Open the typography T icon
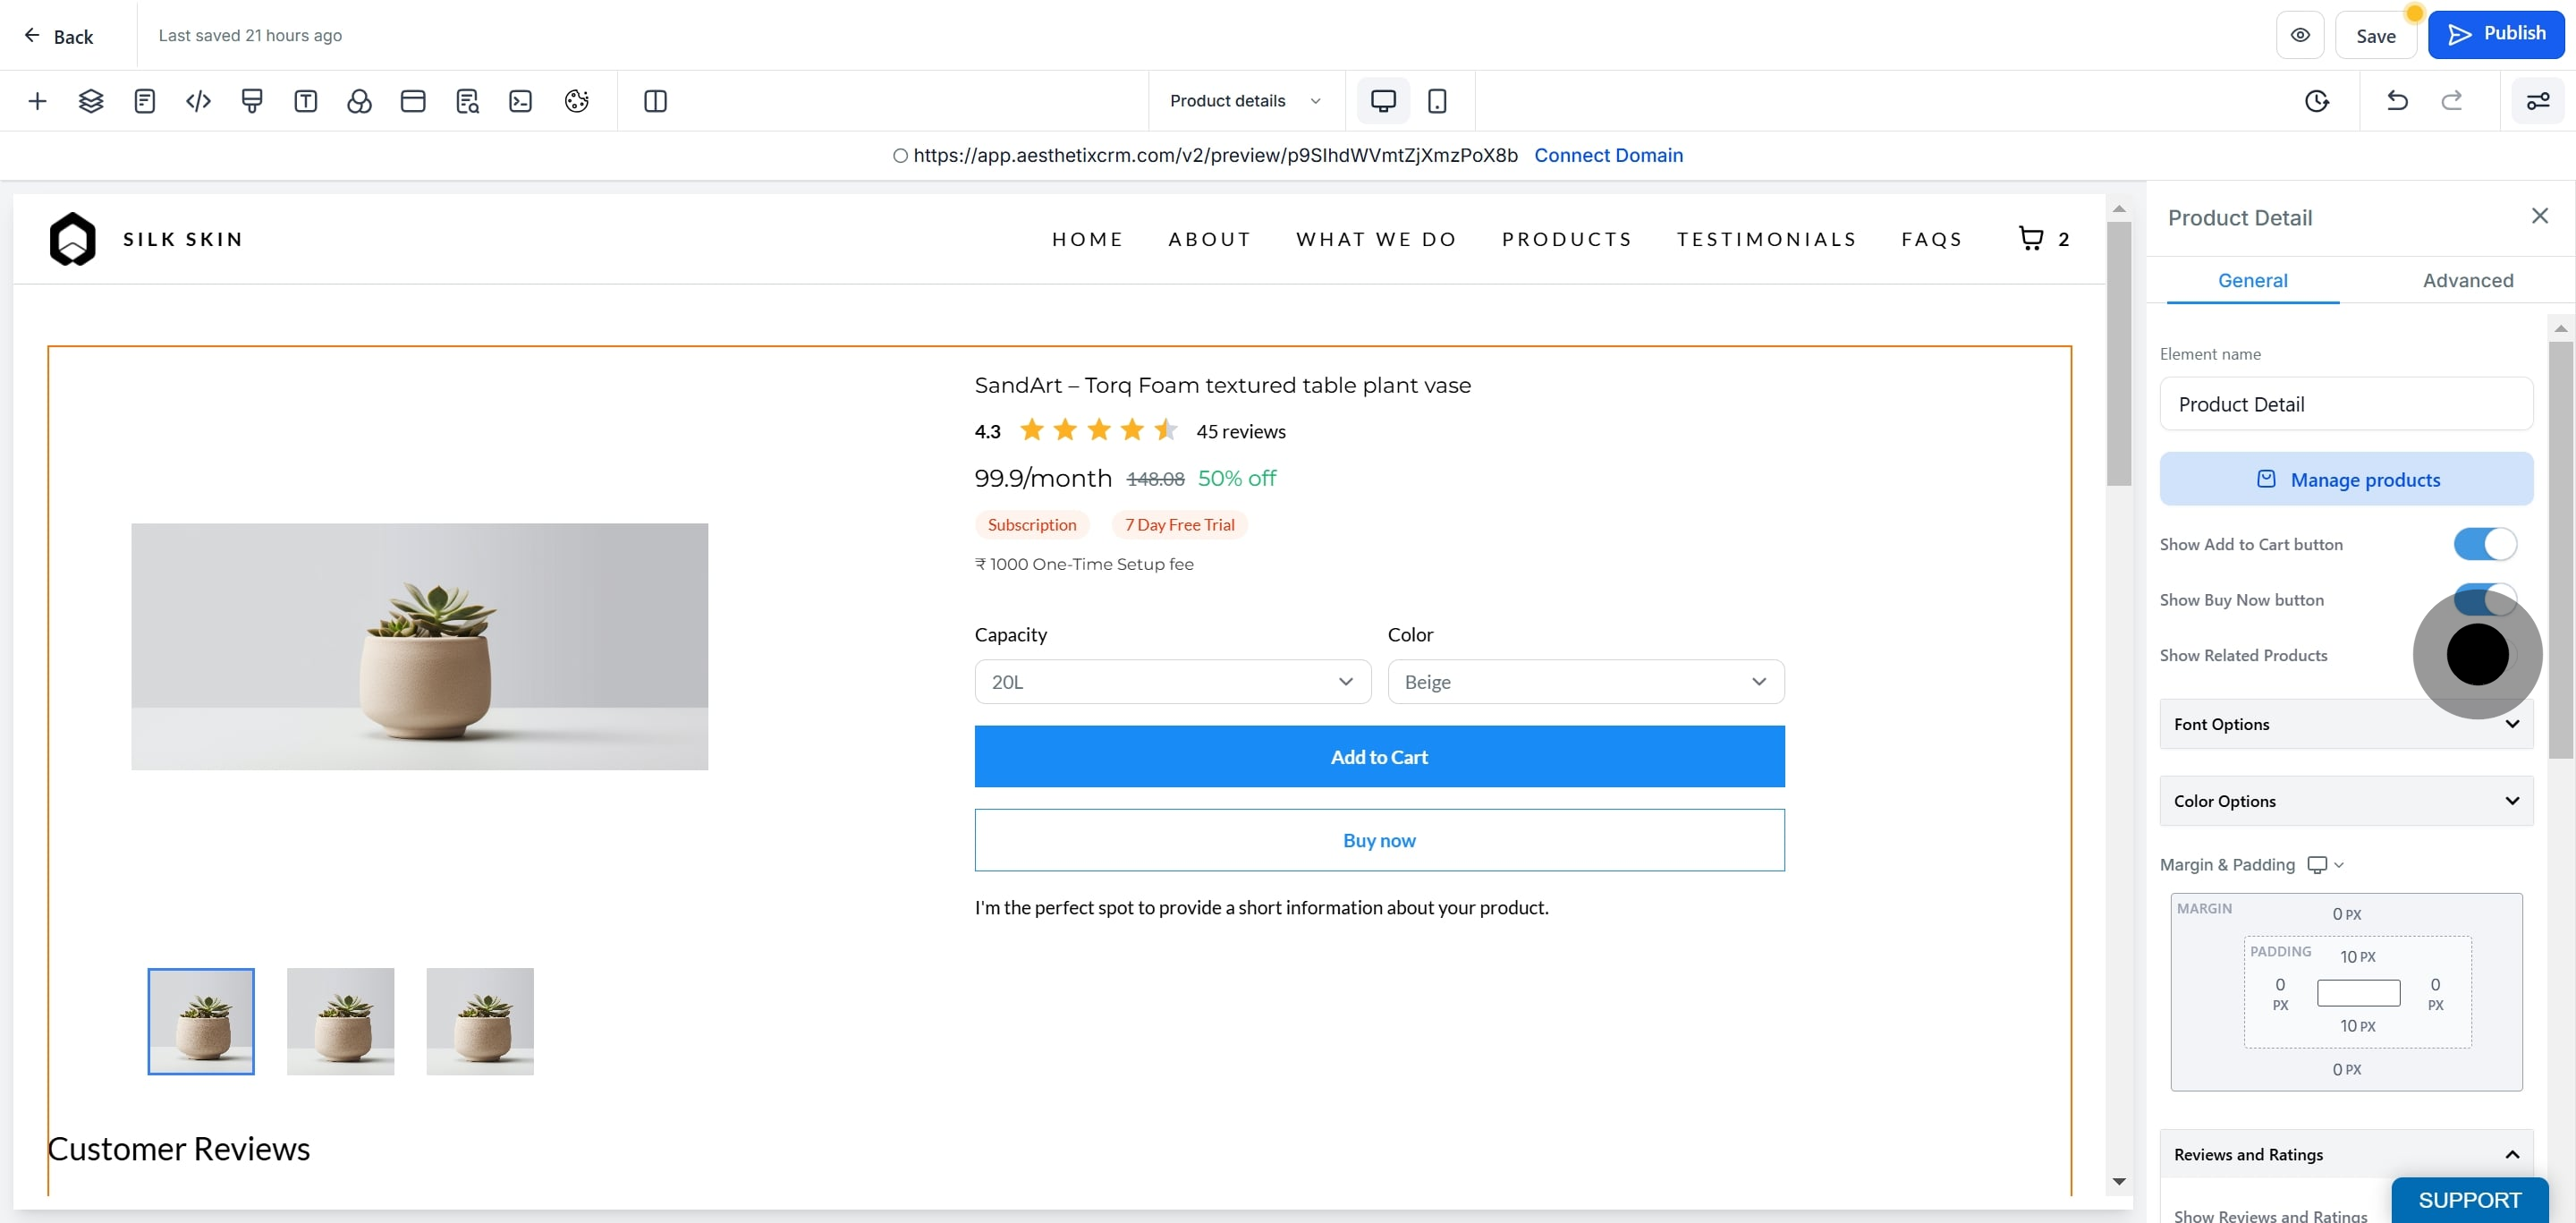 306,101
